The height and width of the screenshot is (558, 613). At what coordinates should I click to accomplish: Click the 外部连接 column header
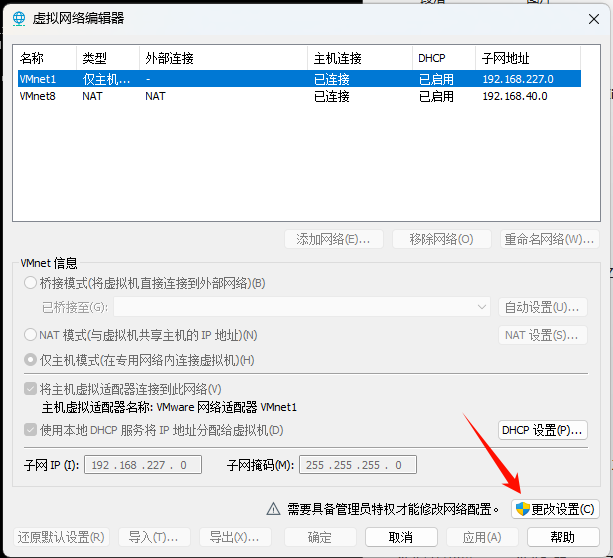pos(223,58)
